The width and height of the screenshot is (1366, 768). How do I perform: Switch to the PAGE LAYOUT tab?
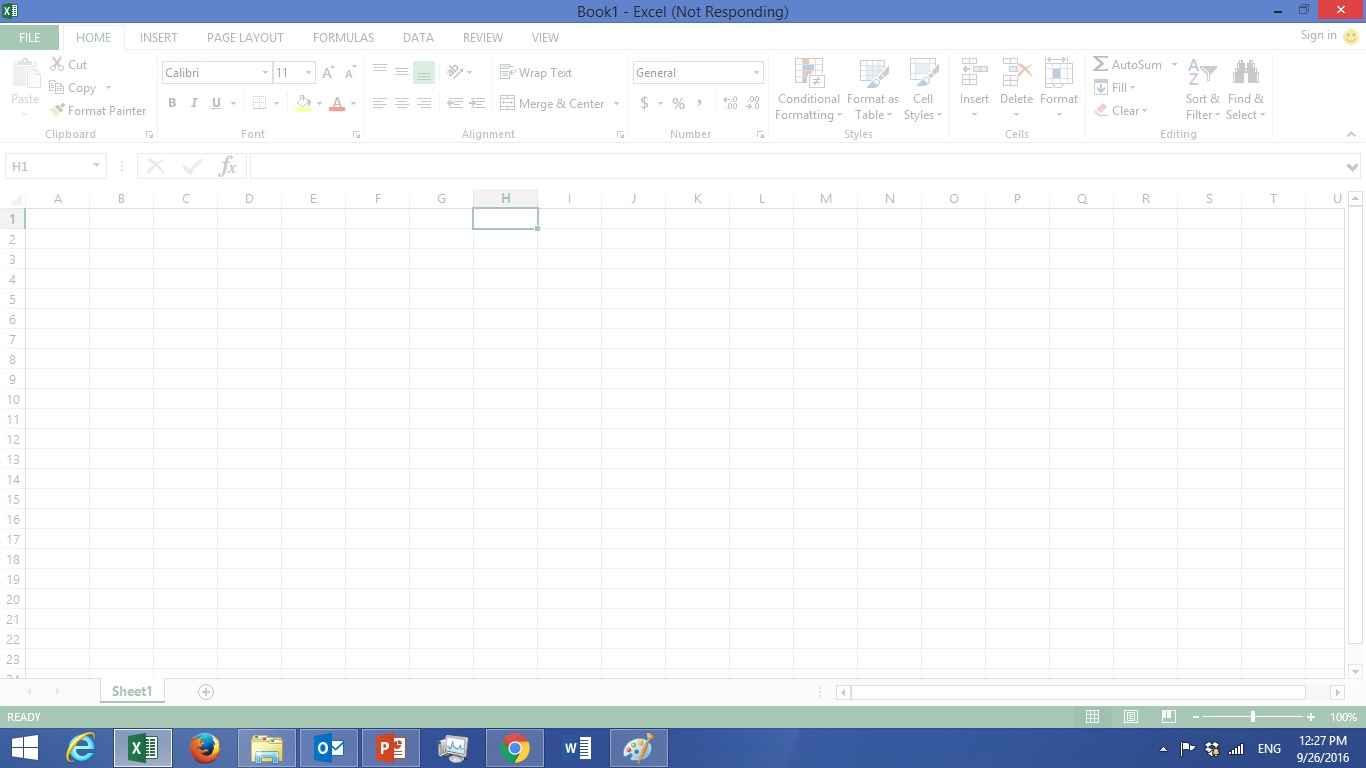point(245,38)
